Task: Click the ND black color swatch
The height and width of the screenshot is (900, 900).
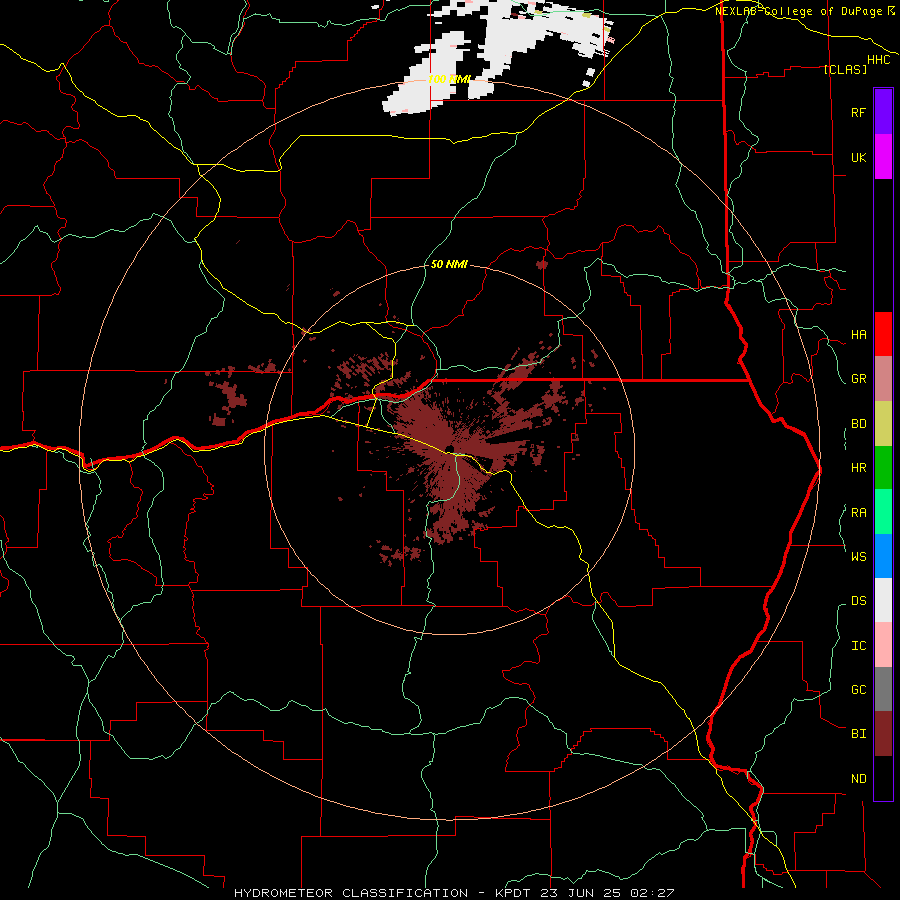Action: 883,778
